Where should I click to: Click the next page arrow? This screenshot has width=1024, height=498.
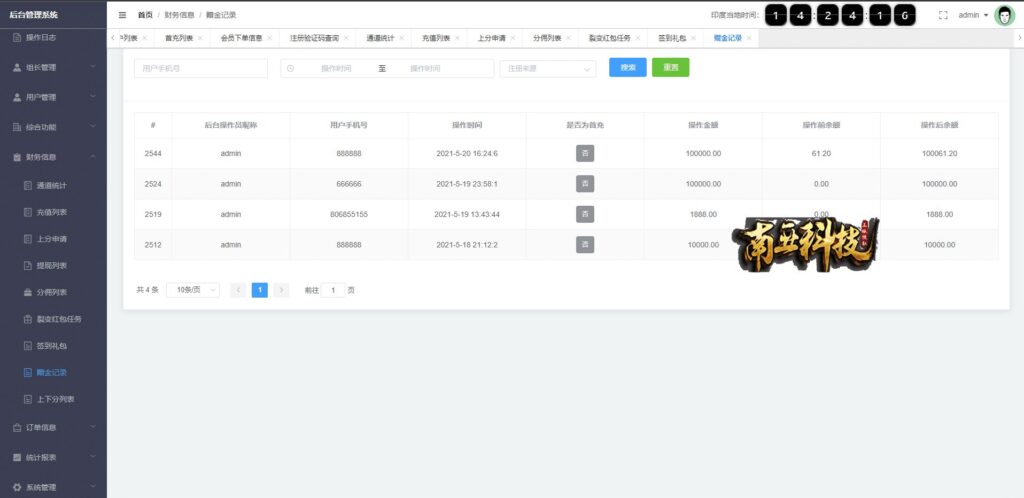(281, 290)
